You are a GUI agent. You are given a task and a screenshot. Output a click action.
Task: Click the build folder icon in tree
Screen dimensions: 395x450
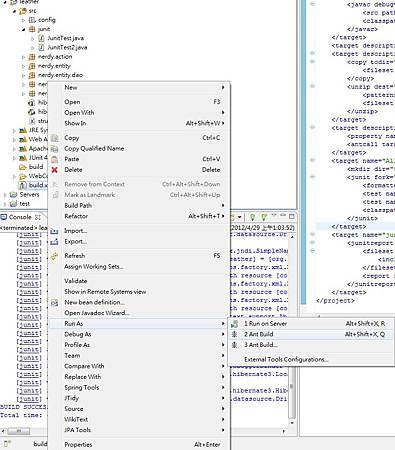23,167
